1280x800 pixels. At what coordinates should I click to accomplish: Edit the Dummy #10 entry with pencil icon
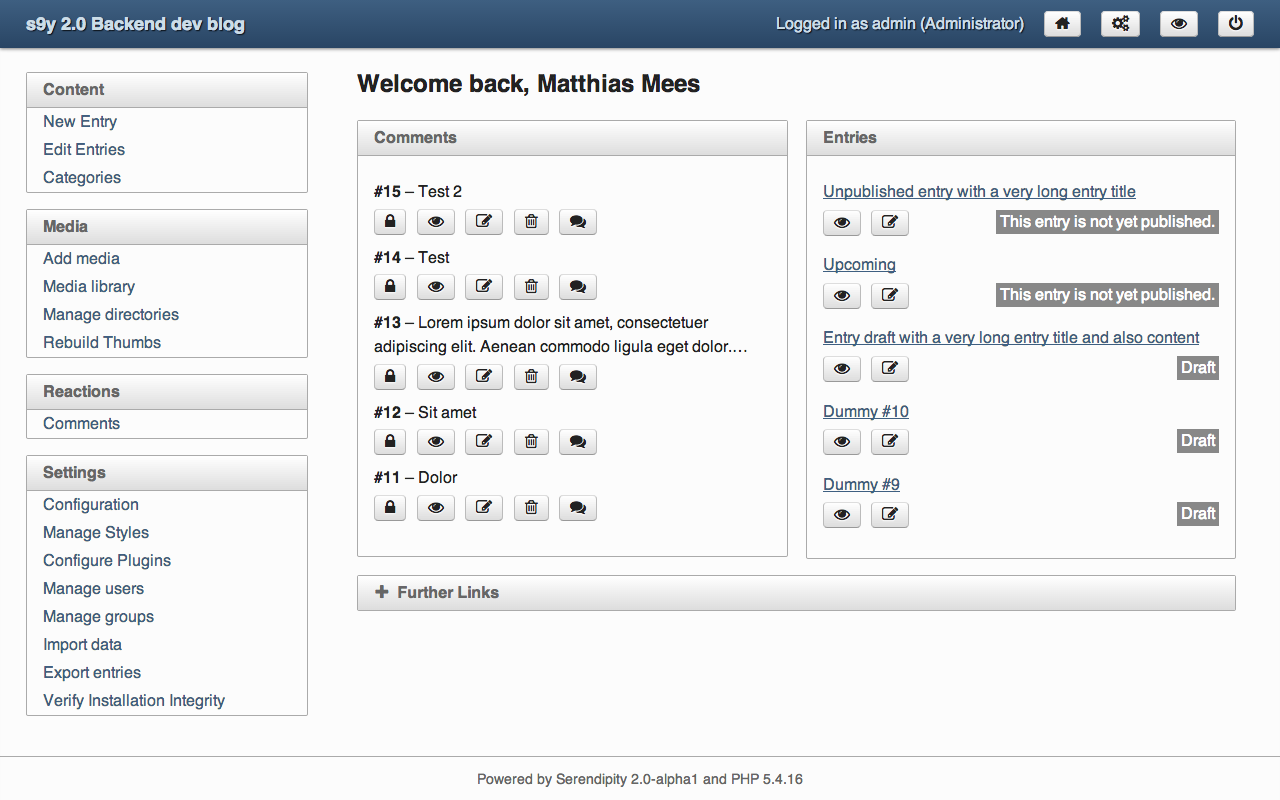point(889,442)
